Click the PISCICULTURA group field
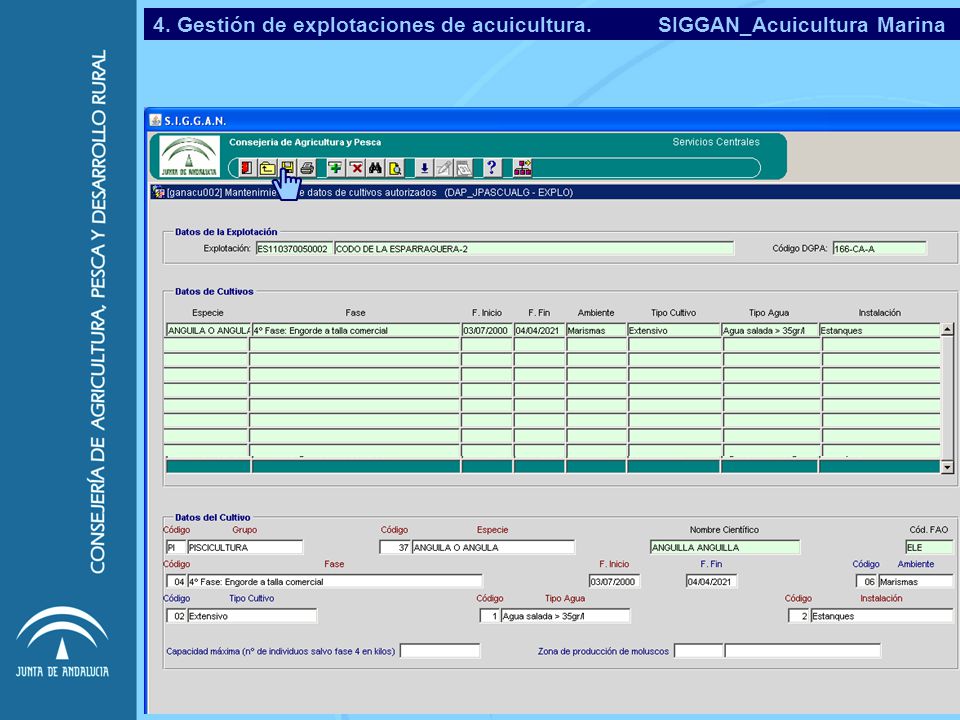 245,547
